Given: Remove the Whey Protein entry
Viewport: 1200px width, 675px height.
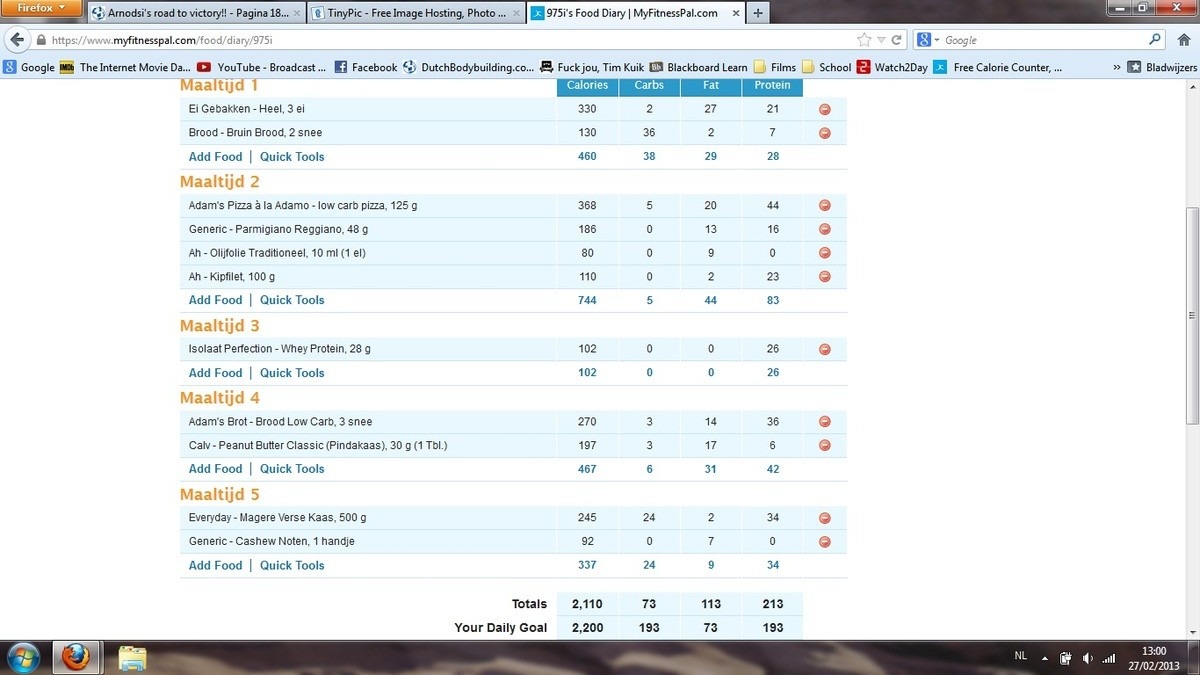Looking at the screenshot, I should pyautogui.click(x=825, y=349).
